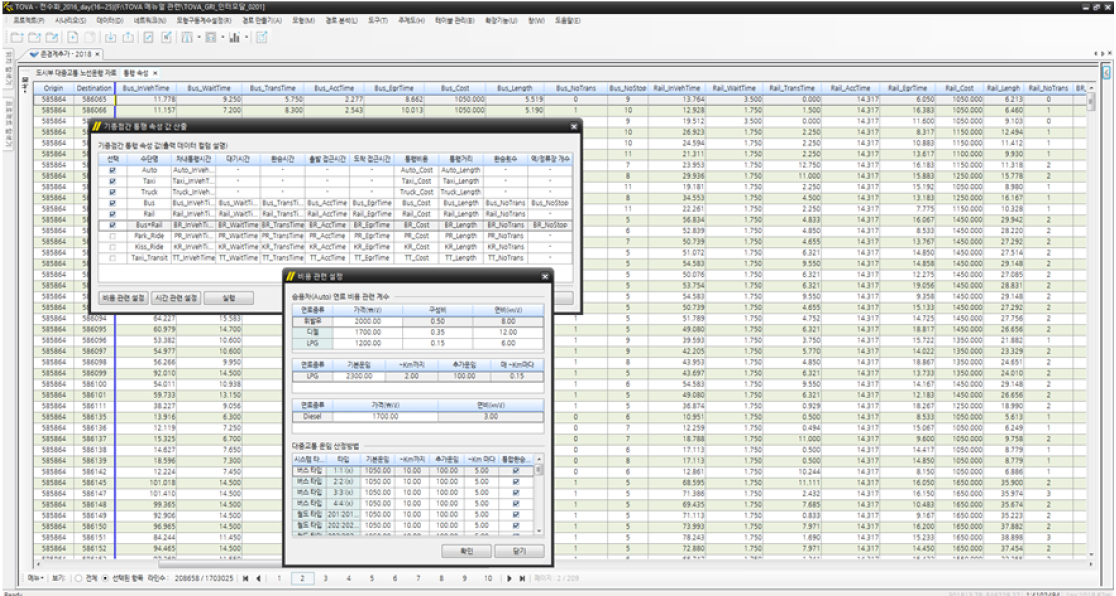Open the 네트워크(N) menu

tap(148, 19)
